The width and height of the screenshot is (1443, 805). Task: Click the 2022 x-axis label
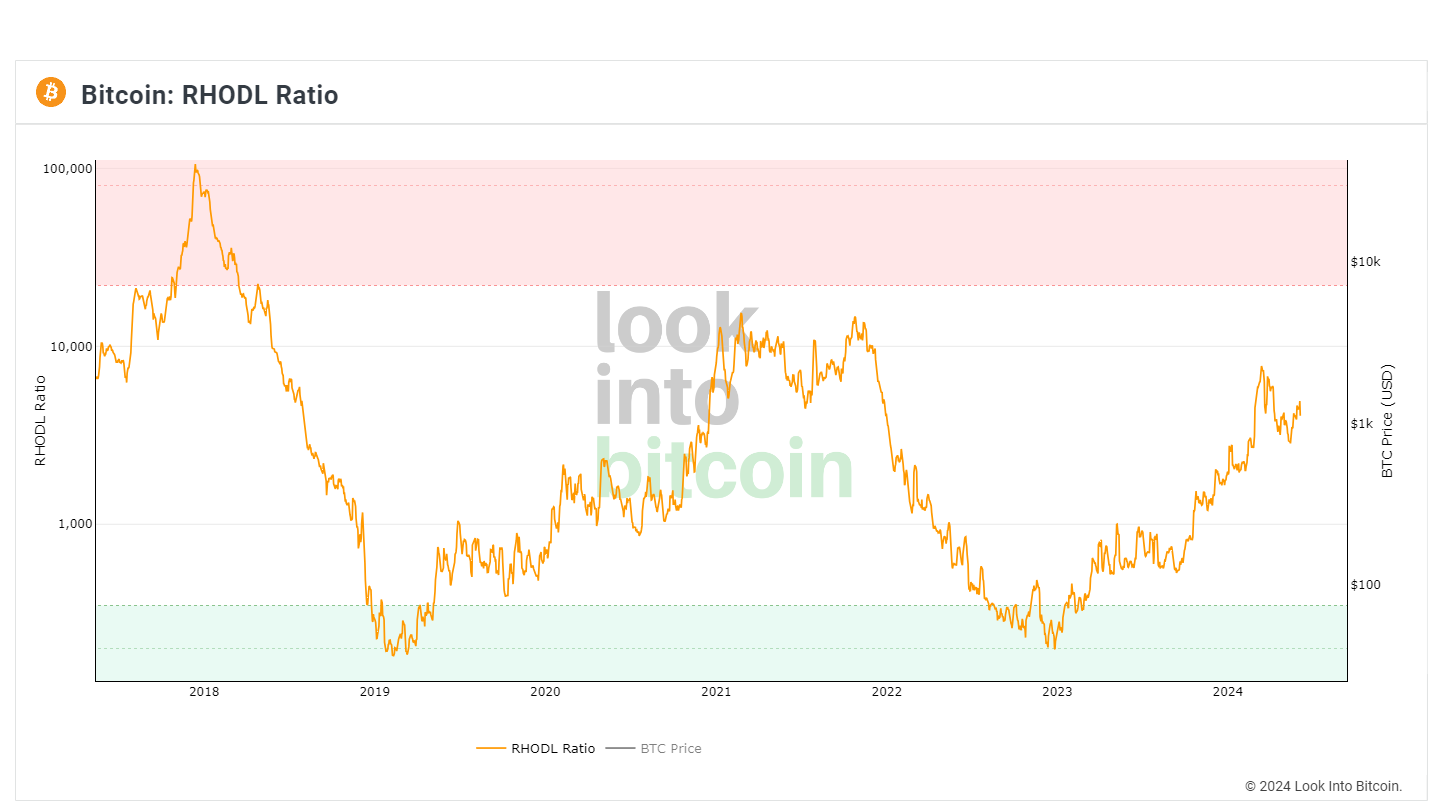[x=886, y=692]
